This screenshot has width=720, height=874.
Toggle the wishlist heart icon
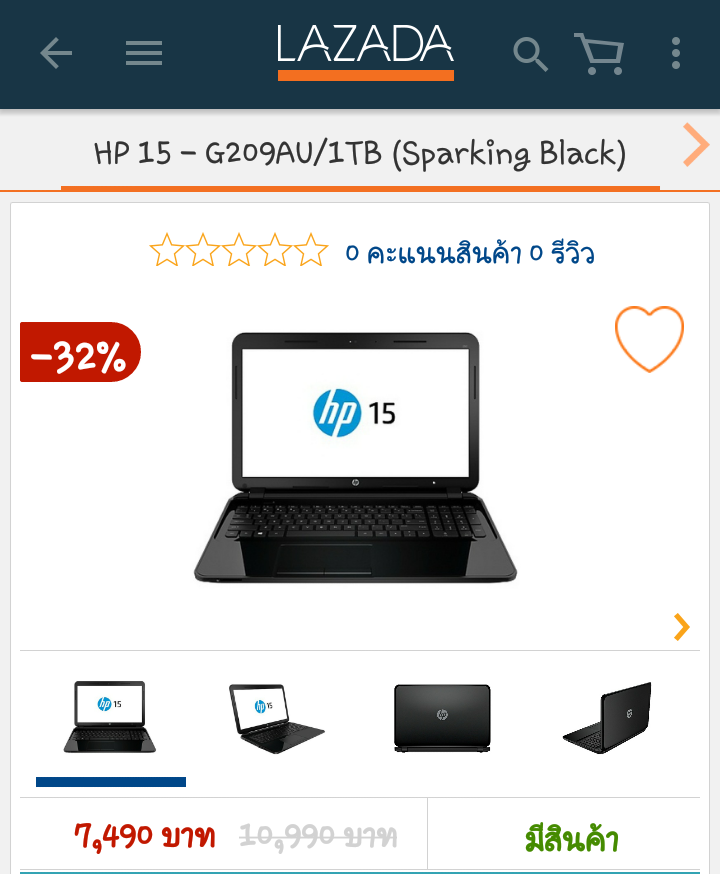click(649, 339)
